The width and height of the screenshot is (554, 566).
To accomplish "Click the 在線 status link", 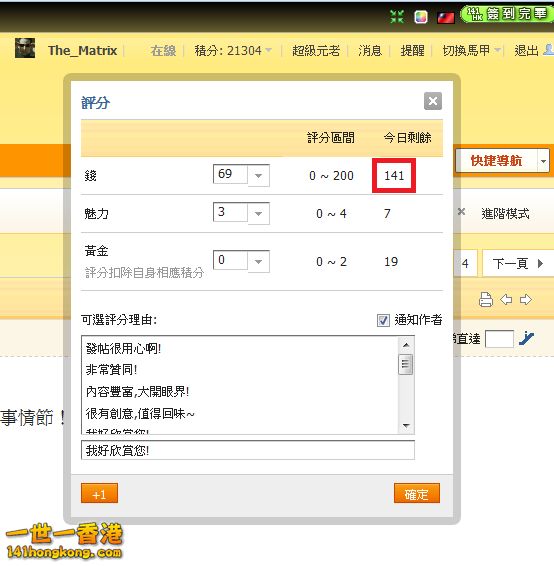I will pyautogui.click(x=163, y=51).
